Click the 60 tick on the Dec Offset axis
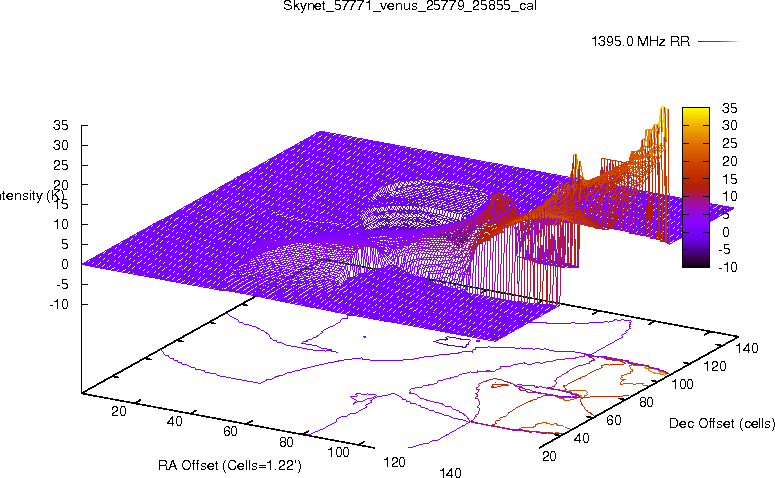 614,421
